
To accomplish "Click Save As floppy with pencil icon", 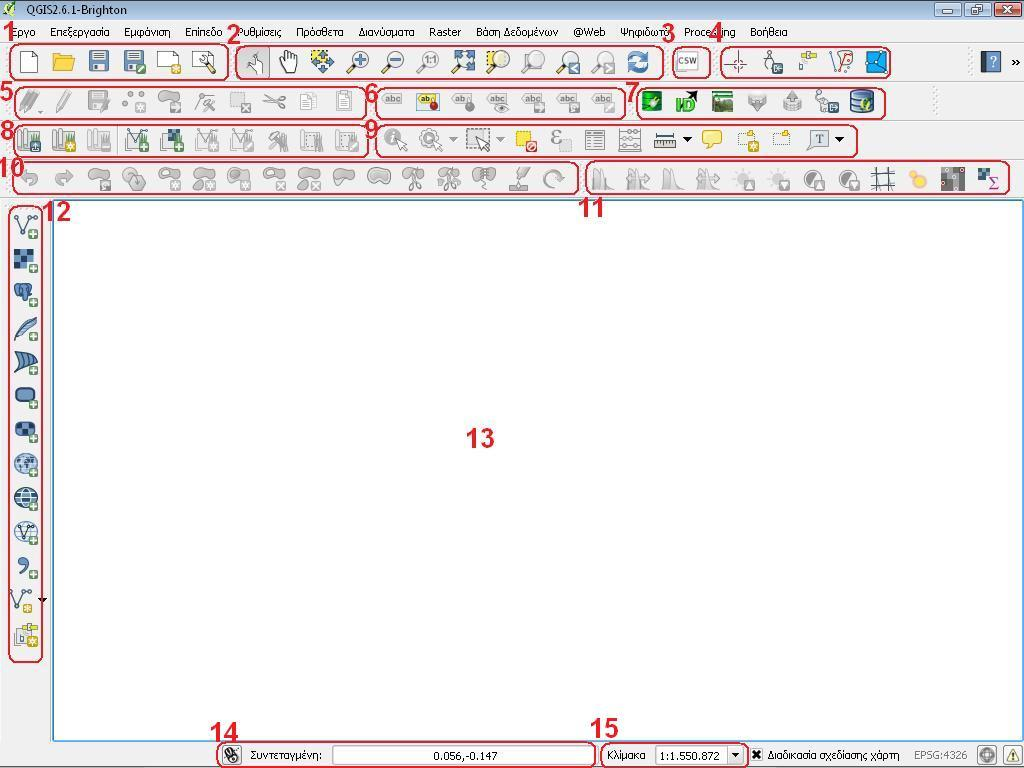I will pos(134,62).
